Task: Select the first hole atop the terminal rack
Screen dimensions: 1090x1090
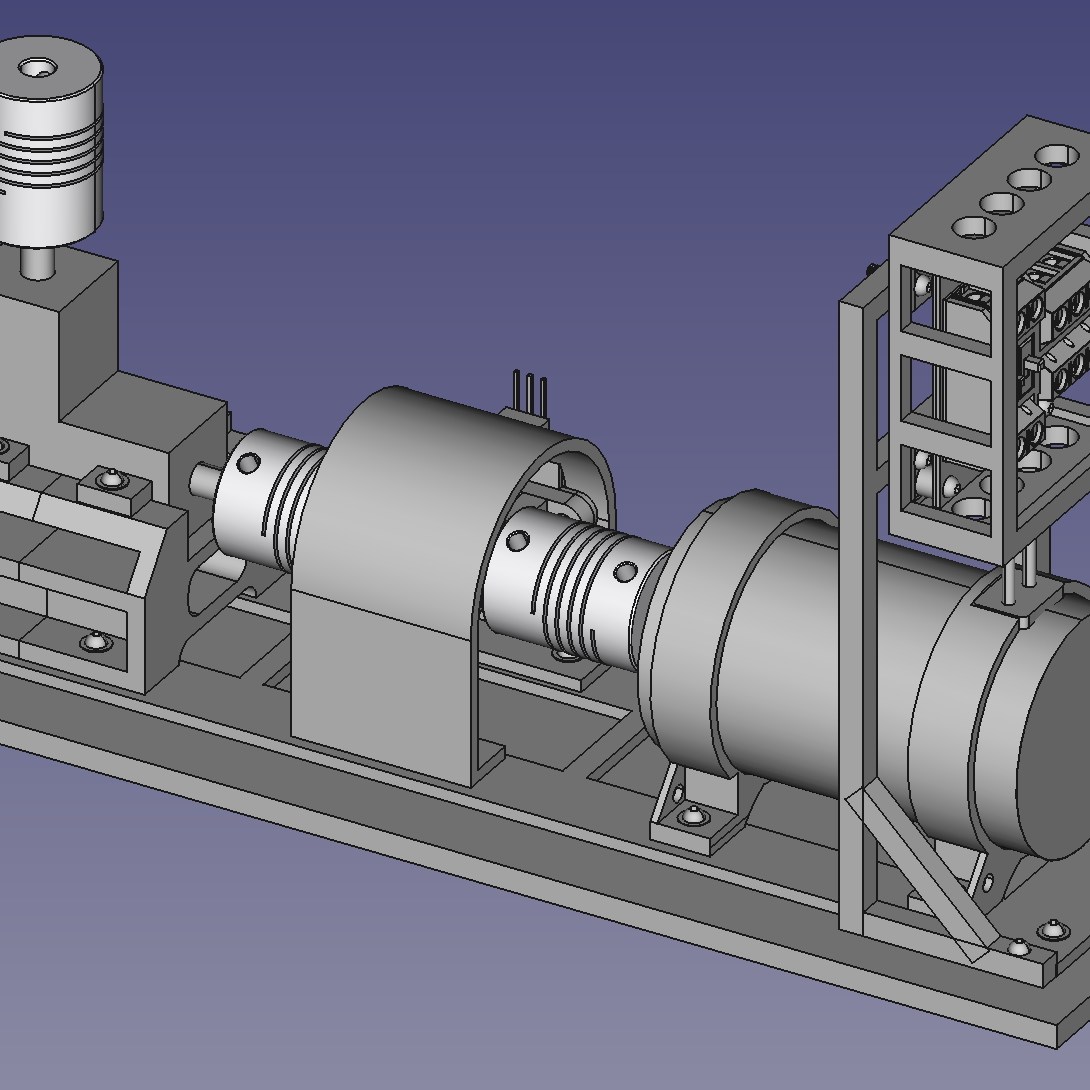Action: (x=973, y=227)
